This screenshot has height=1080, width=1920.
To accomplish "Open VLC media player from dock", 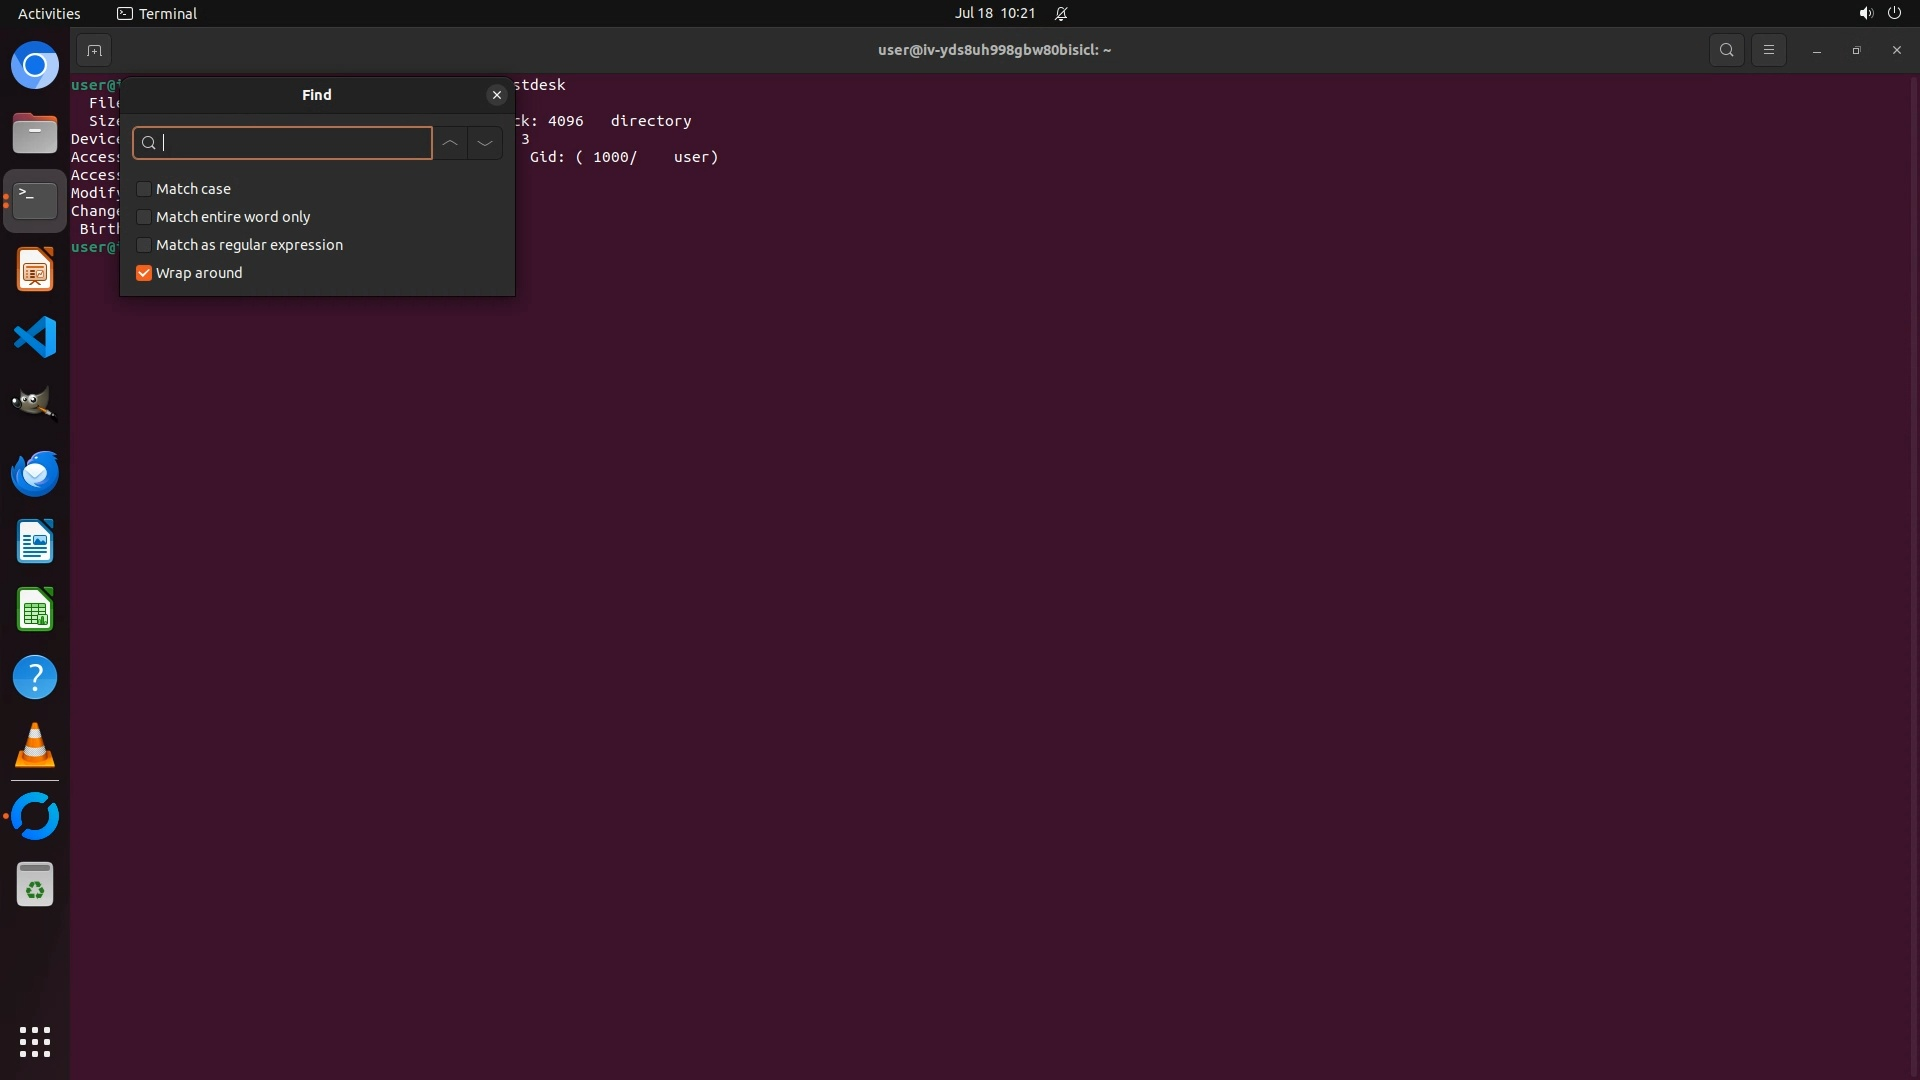I will [35, 745].
